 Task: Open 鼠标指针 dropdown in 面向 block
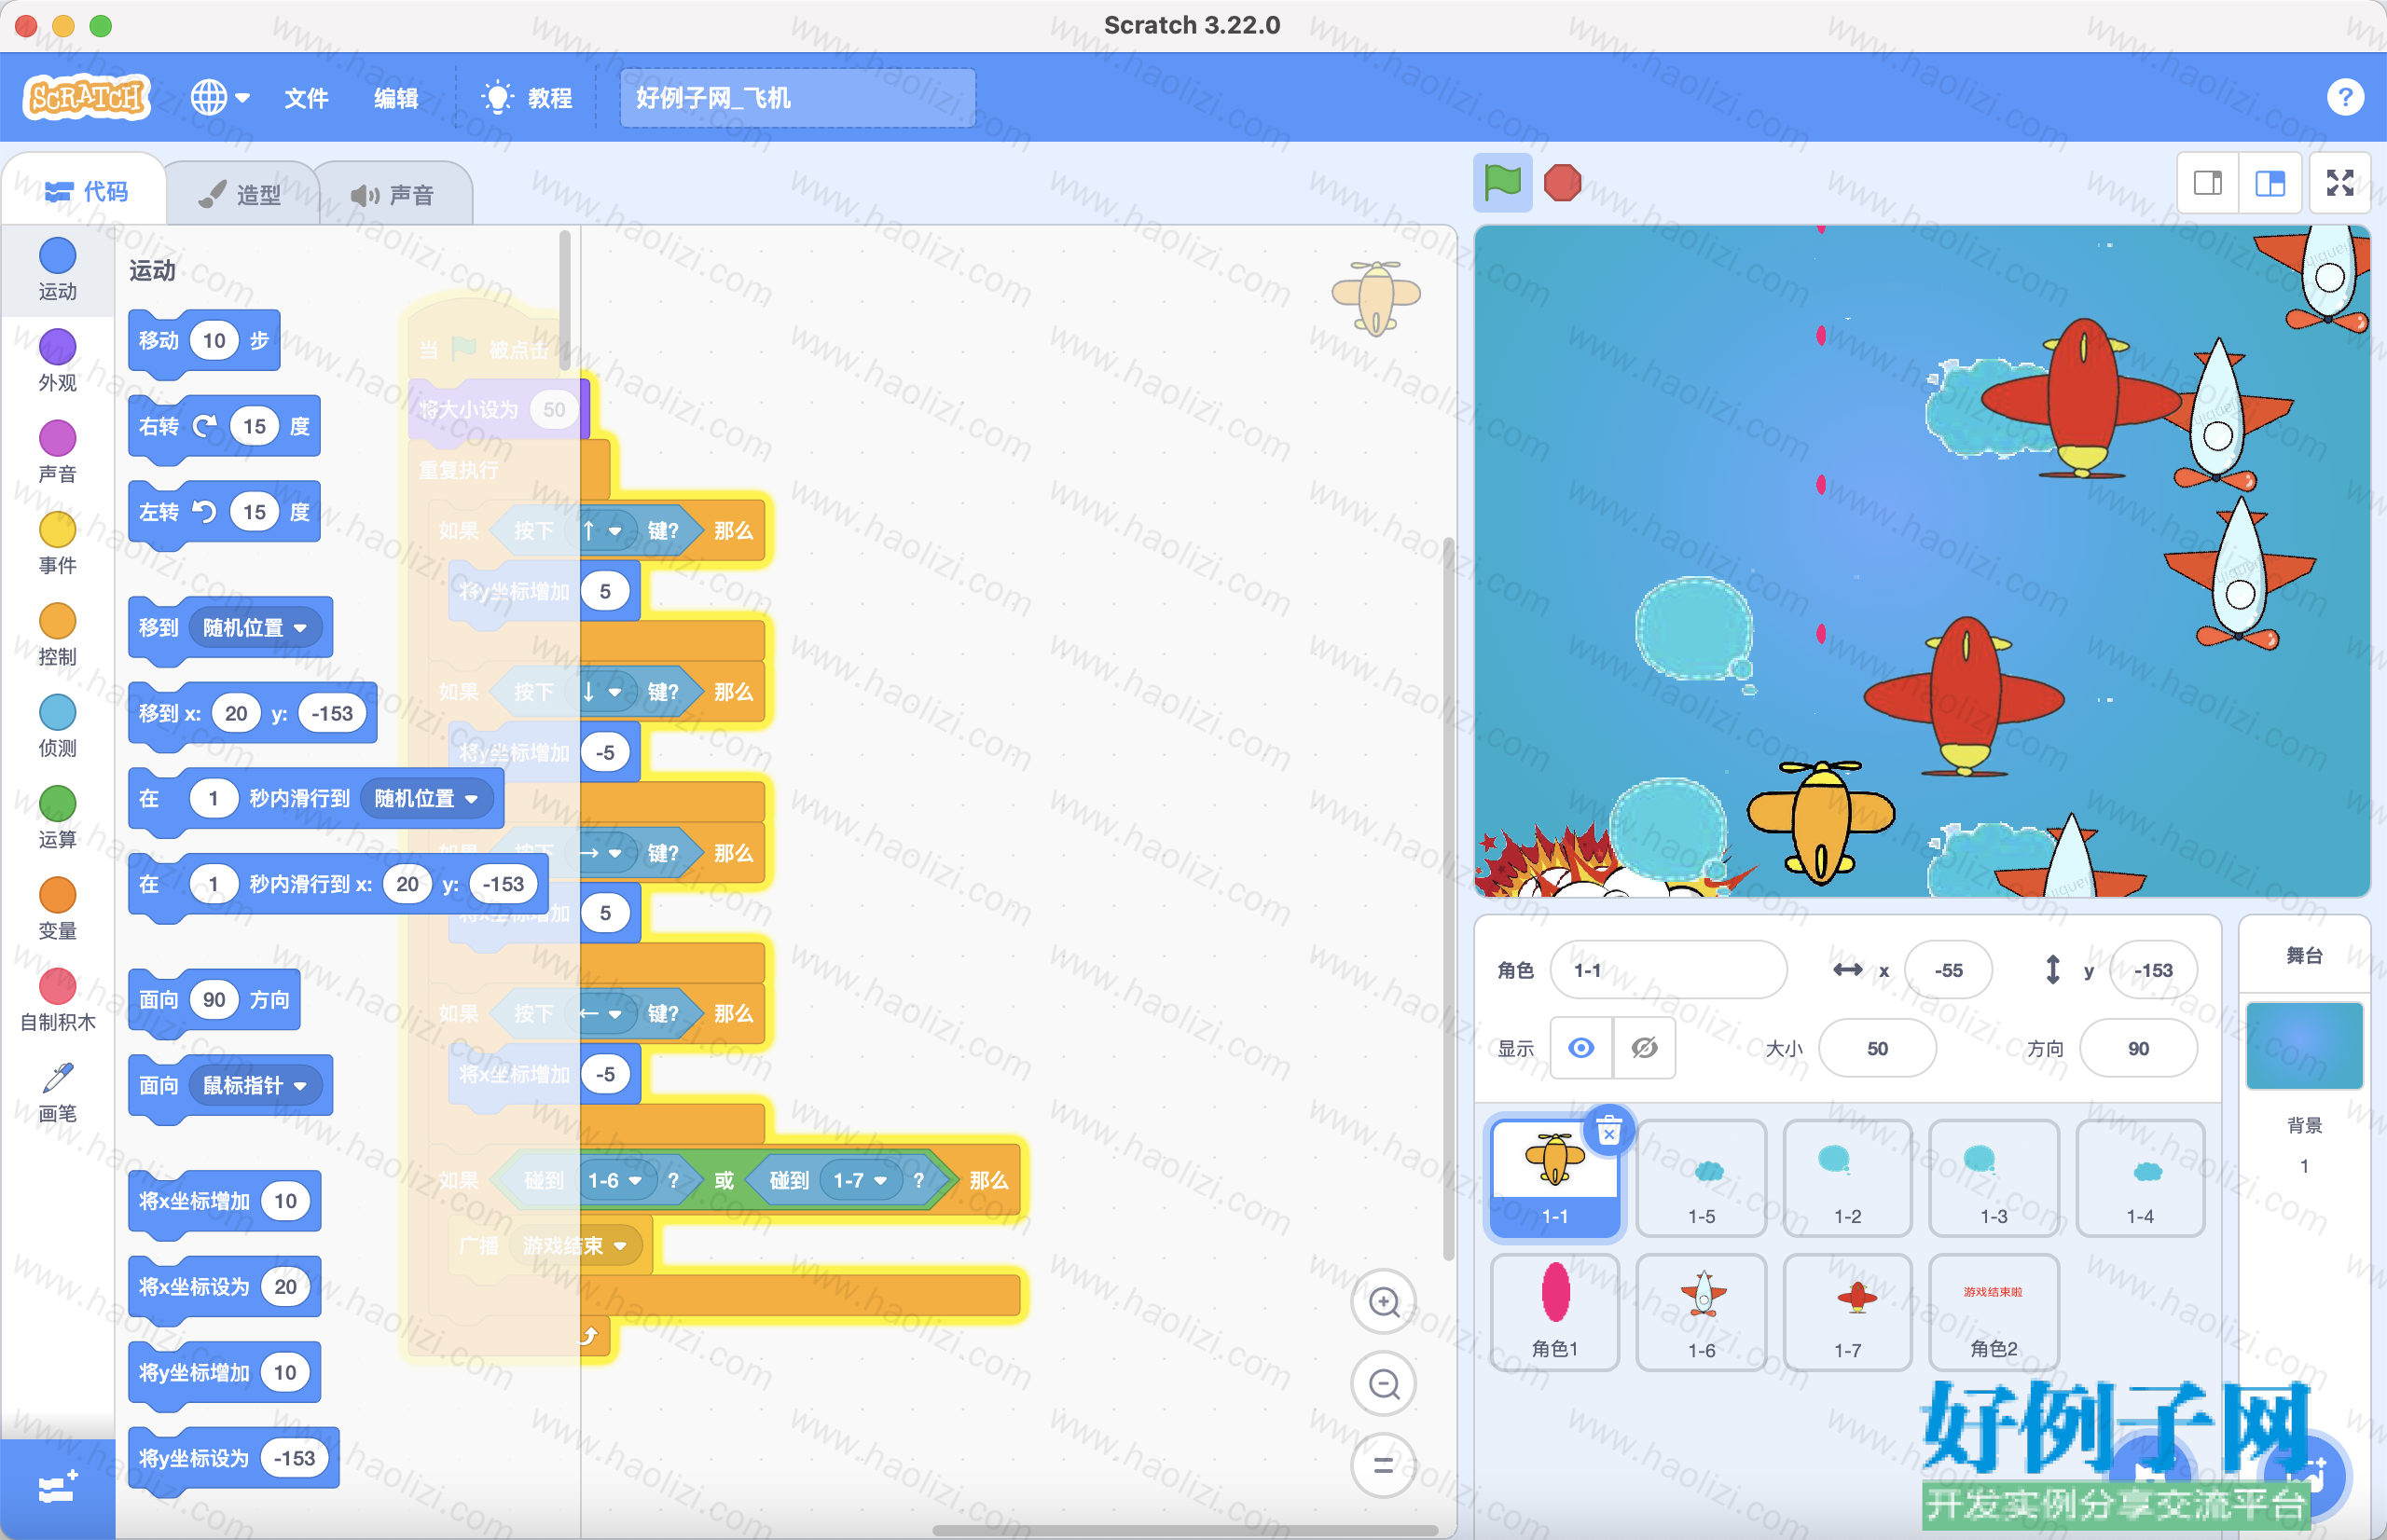tap(255, 1085)
